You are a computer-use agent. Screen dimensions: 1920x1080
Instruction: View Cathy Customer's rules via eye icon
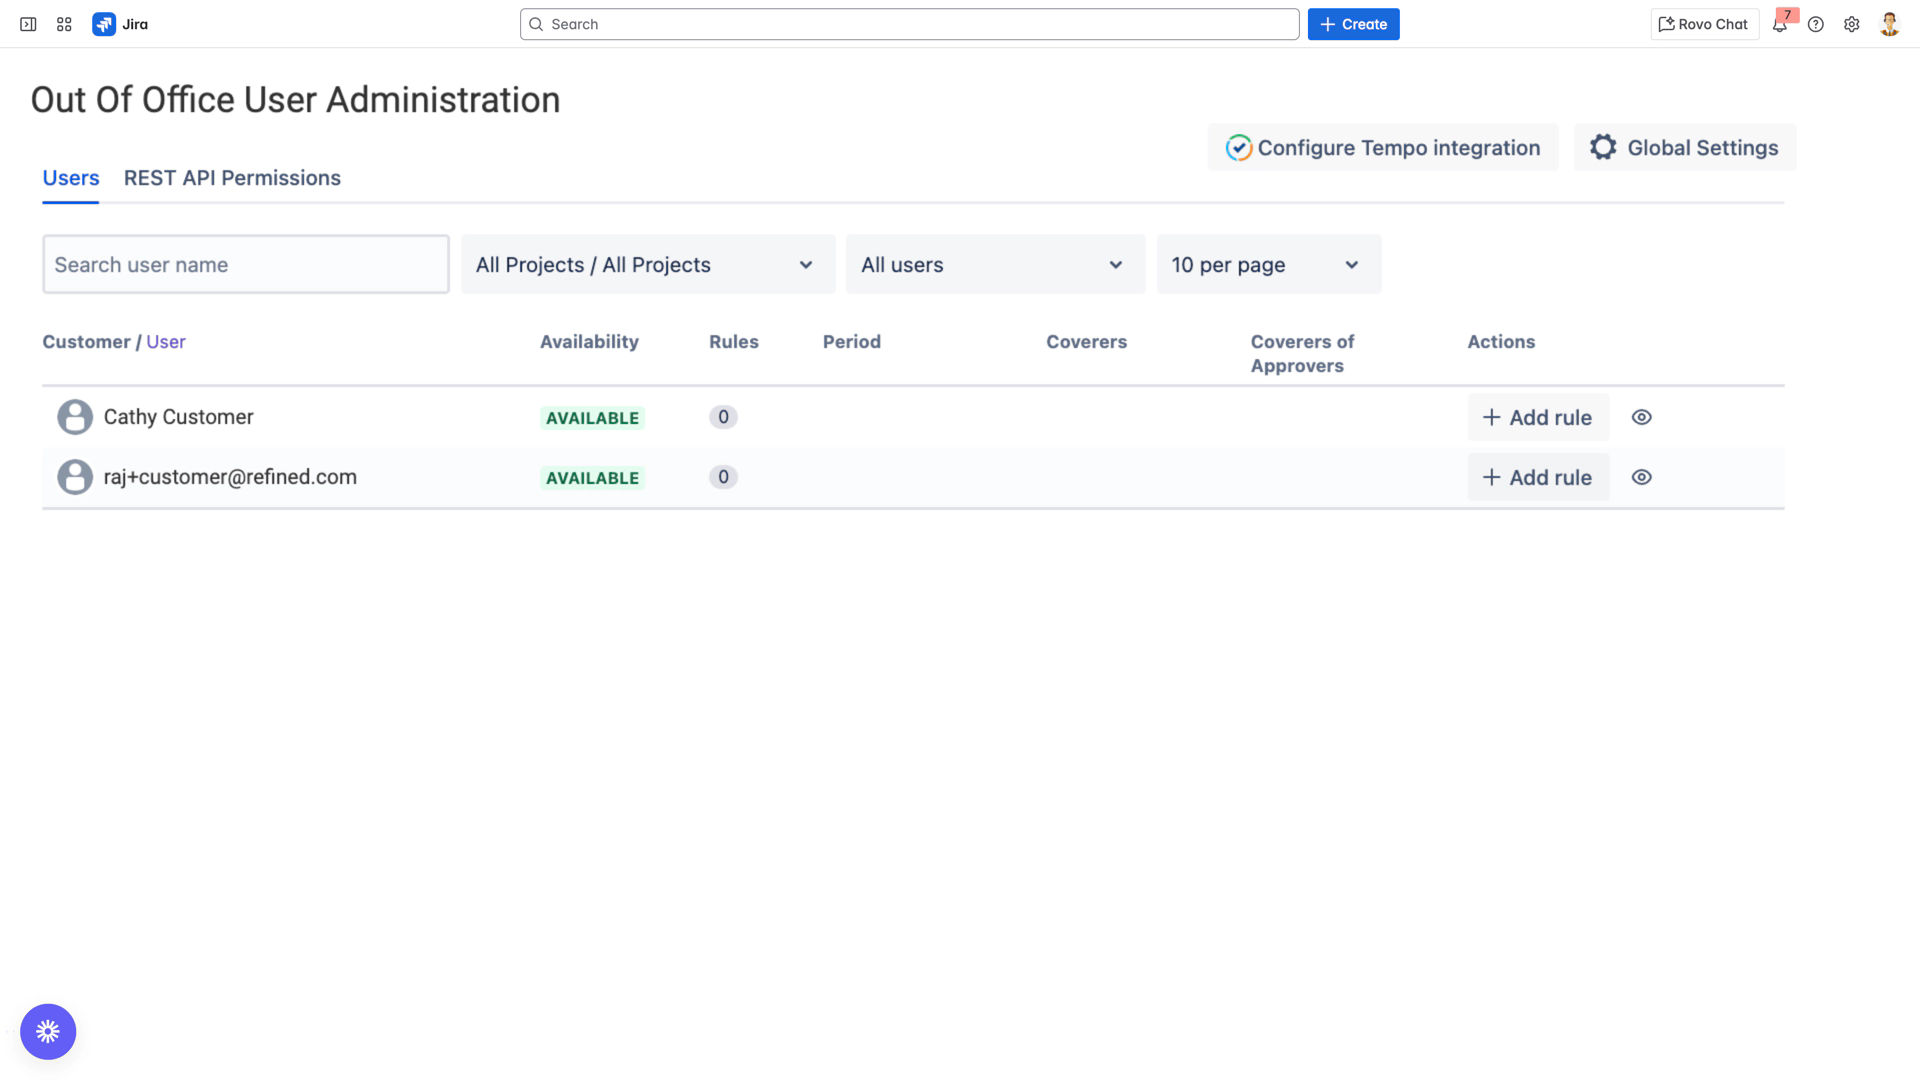(1641, 417)
